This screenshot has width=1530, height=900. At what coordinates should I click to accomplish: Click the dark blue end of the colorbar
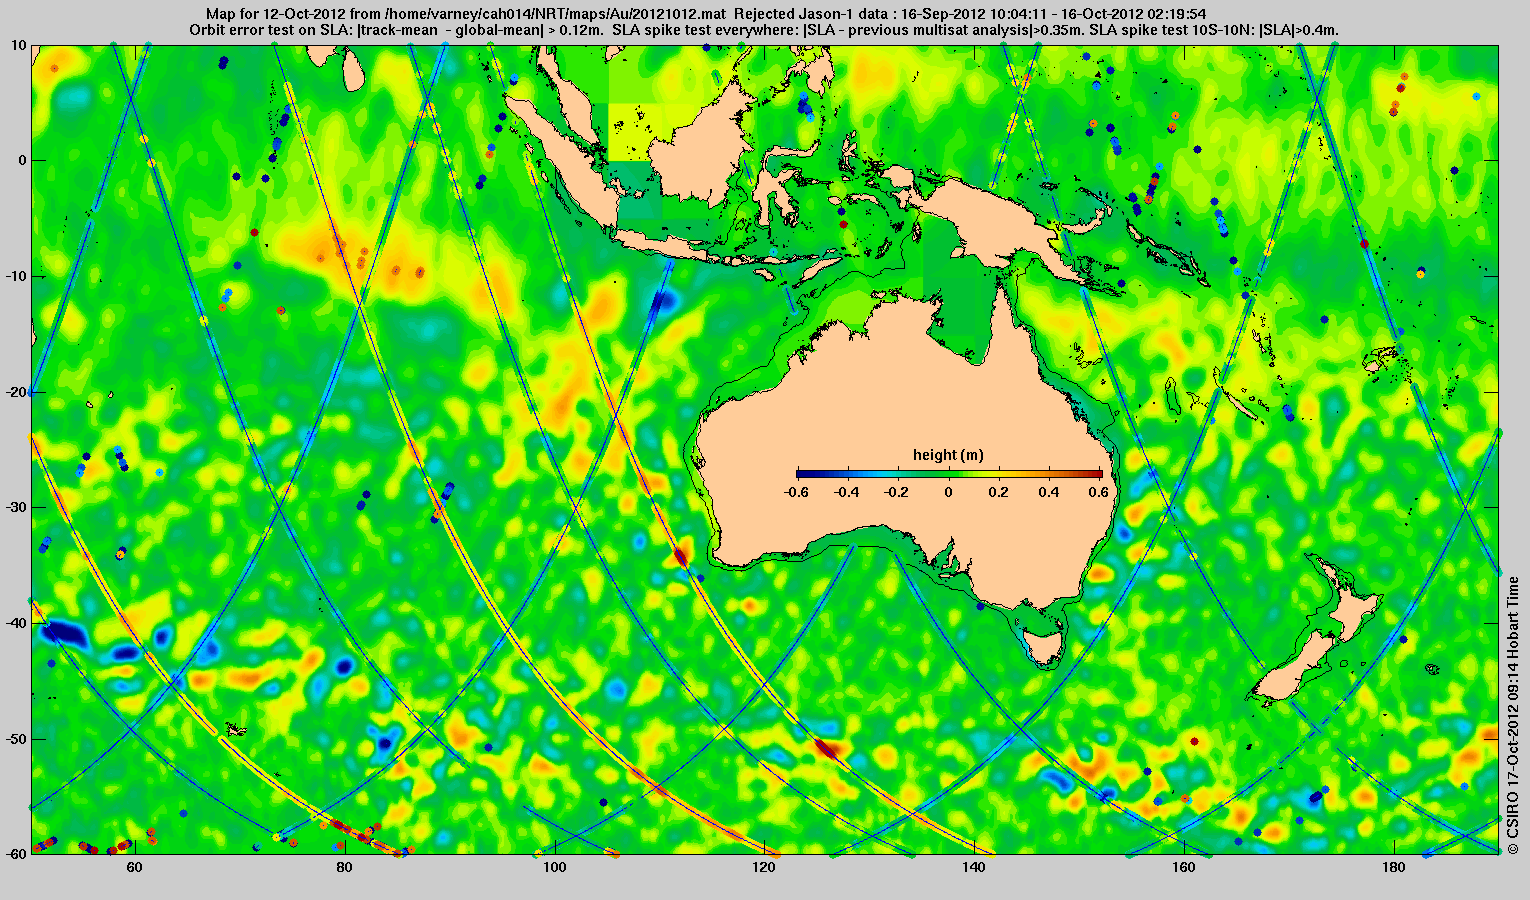point(803,474)
